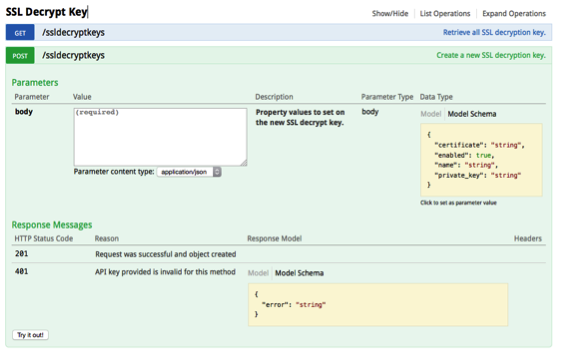563x360 pixels.
Task: Click 'API key provided is invalid' reason text
Action: (x=165, y=272)
